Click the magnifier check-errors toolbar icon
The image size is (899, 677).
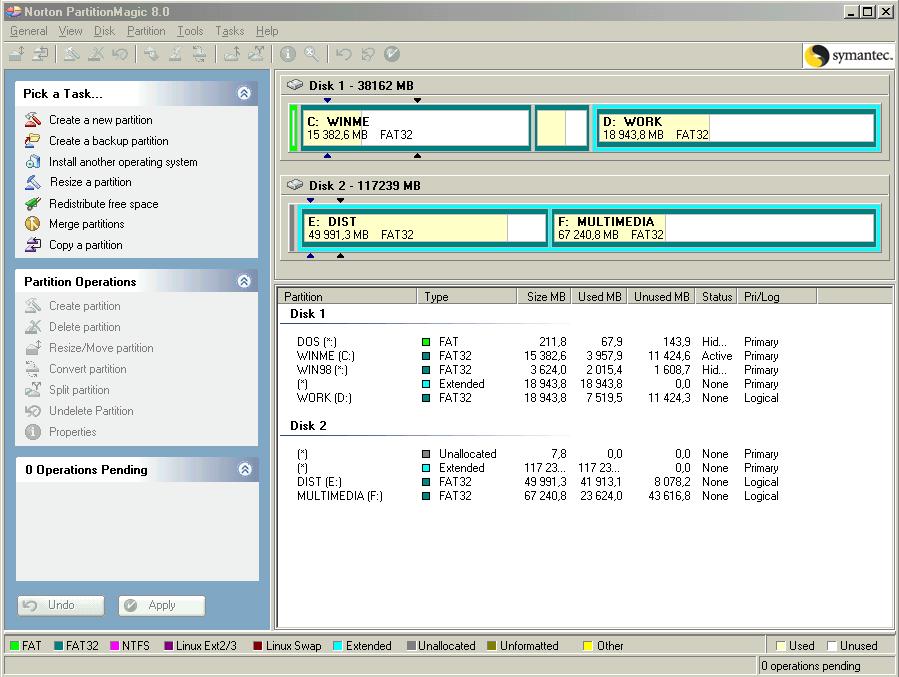(311, 54)
